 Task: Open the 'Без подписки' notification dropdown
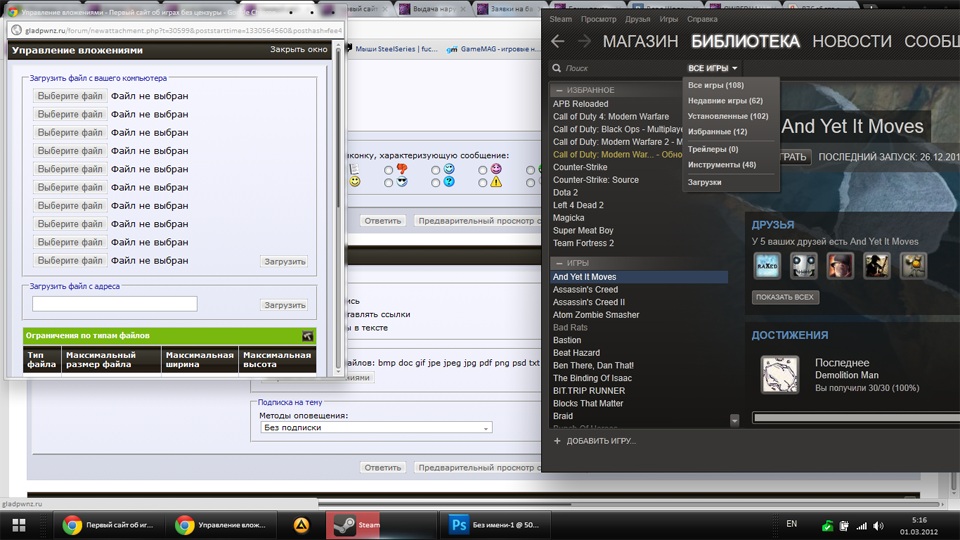pos(377,427)
